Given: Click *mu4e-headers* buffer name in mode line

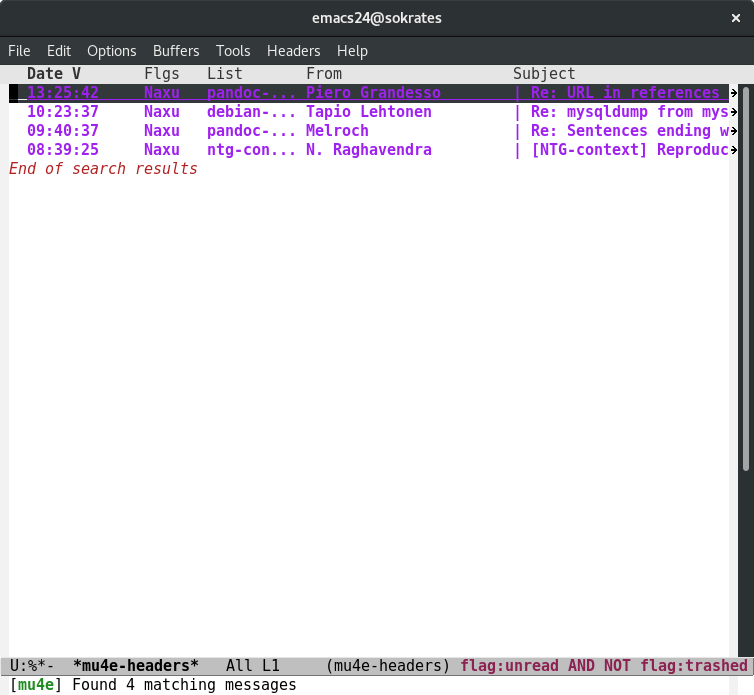Looking at the screenshot, I should click(x=136, y=666).
